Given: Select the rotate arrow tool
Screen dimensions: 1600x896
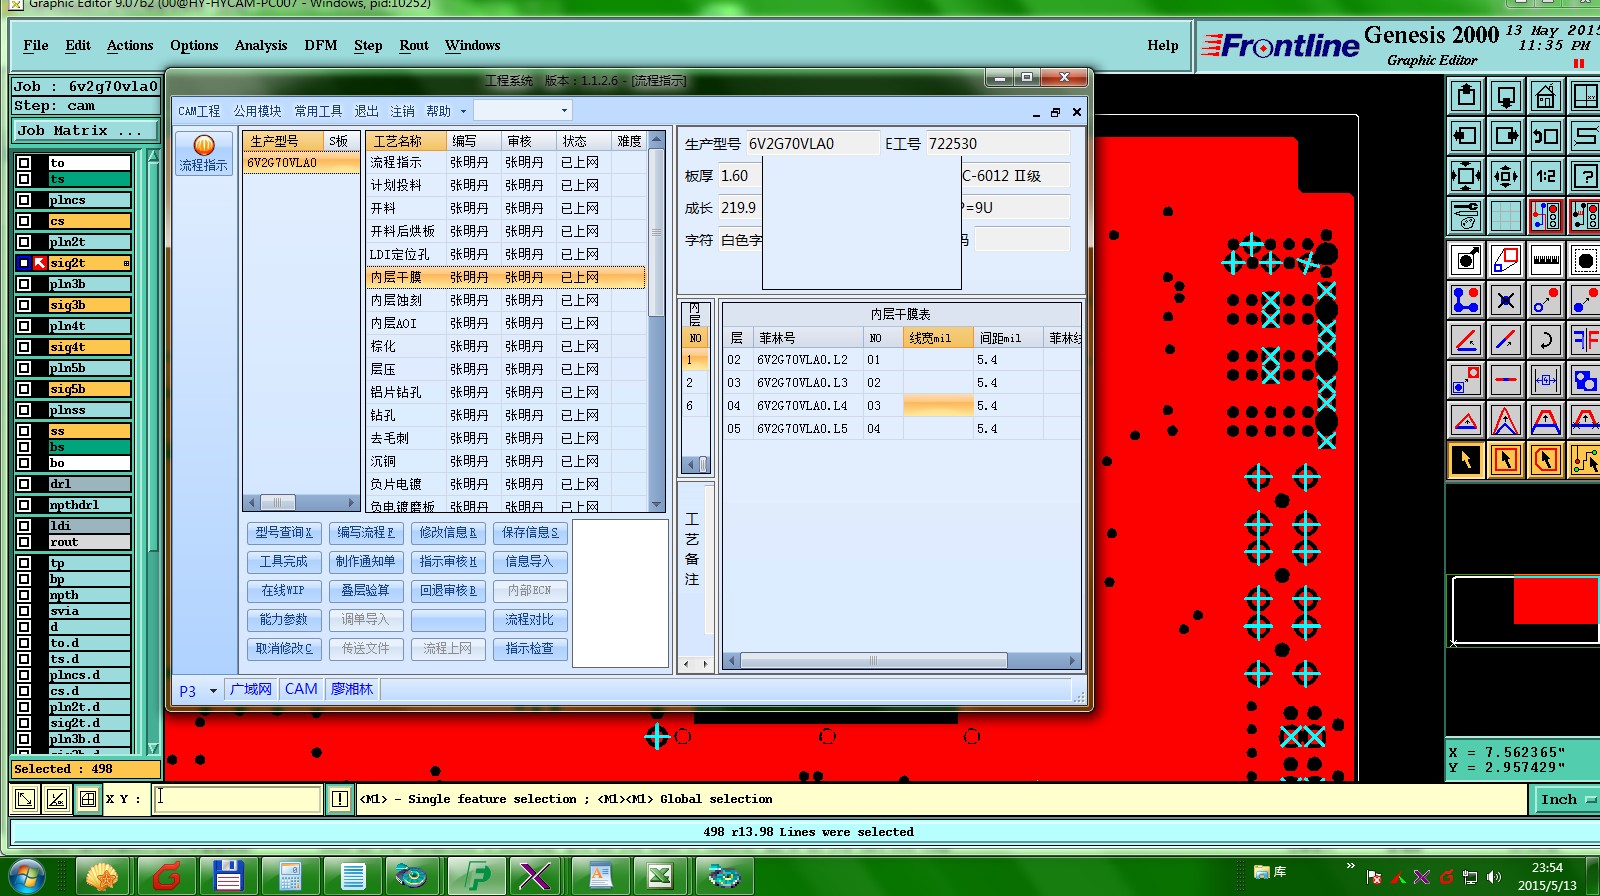Looking at the screenshot, I should tap(1545, 340).
